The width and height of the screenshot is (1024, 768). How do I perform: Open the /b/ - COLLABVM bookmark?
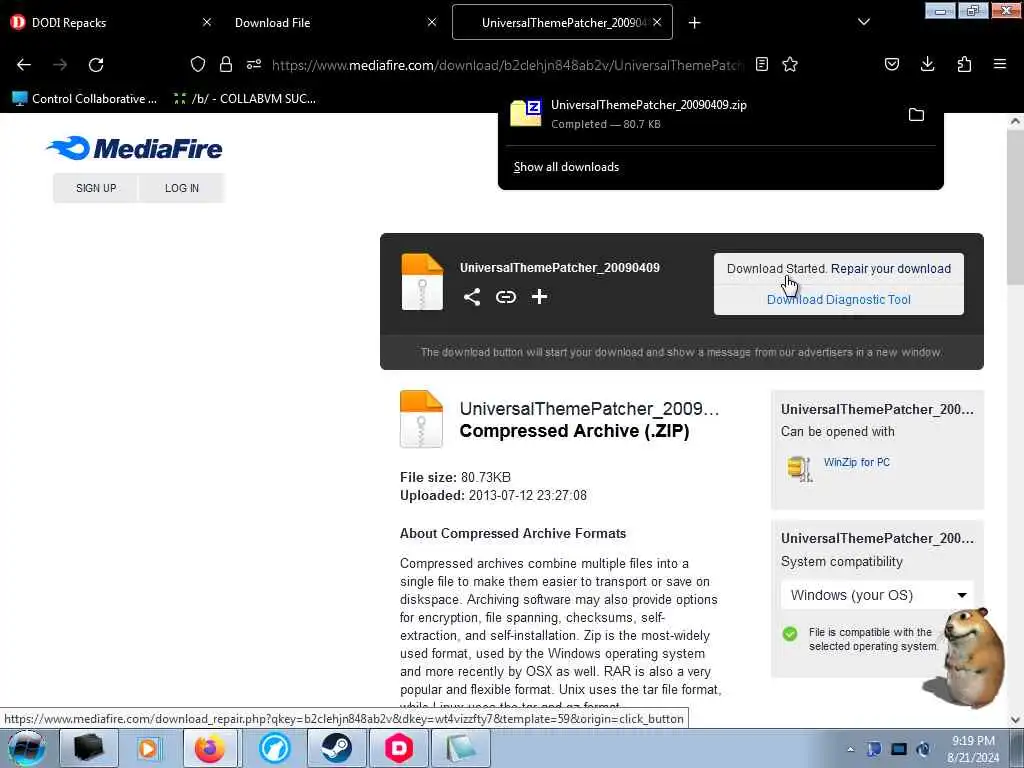coord(244,99)
